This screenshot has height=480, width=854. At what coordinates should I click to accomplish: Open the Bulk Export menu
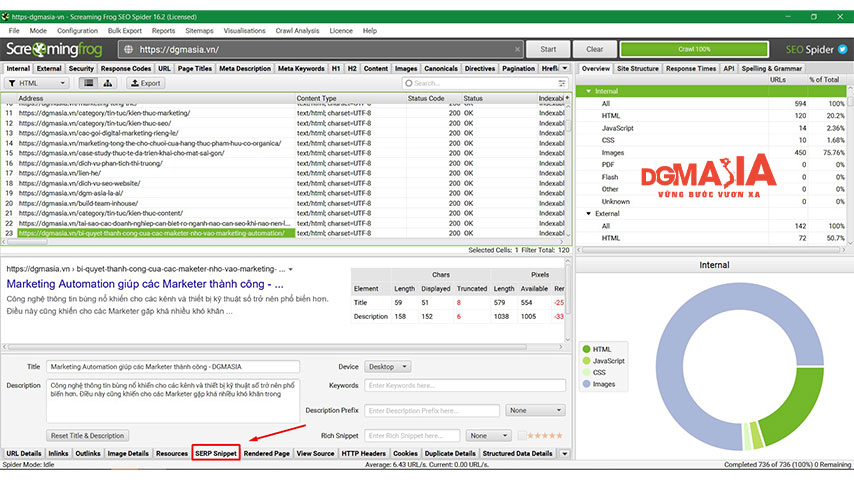[125, 31]
